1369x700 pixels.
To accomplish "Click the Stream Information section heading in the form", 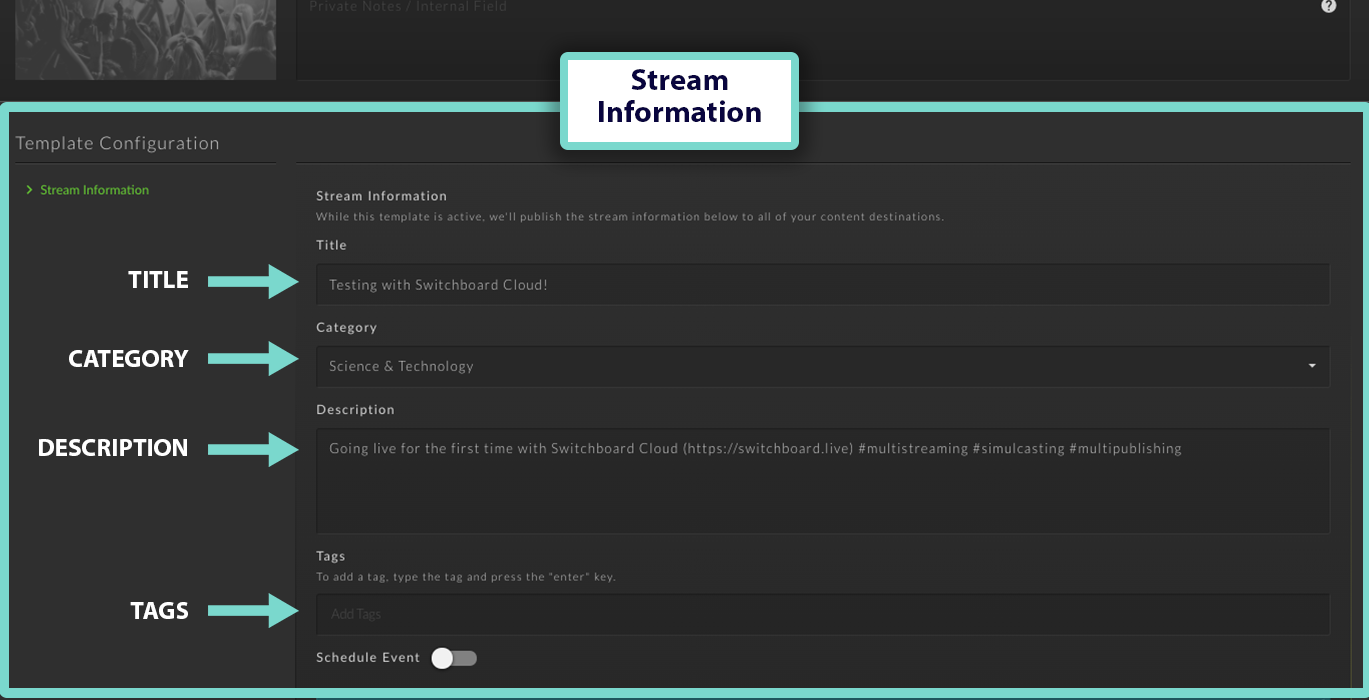I will coord(381,196).
